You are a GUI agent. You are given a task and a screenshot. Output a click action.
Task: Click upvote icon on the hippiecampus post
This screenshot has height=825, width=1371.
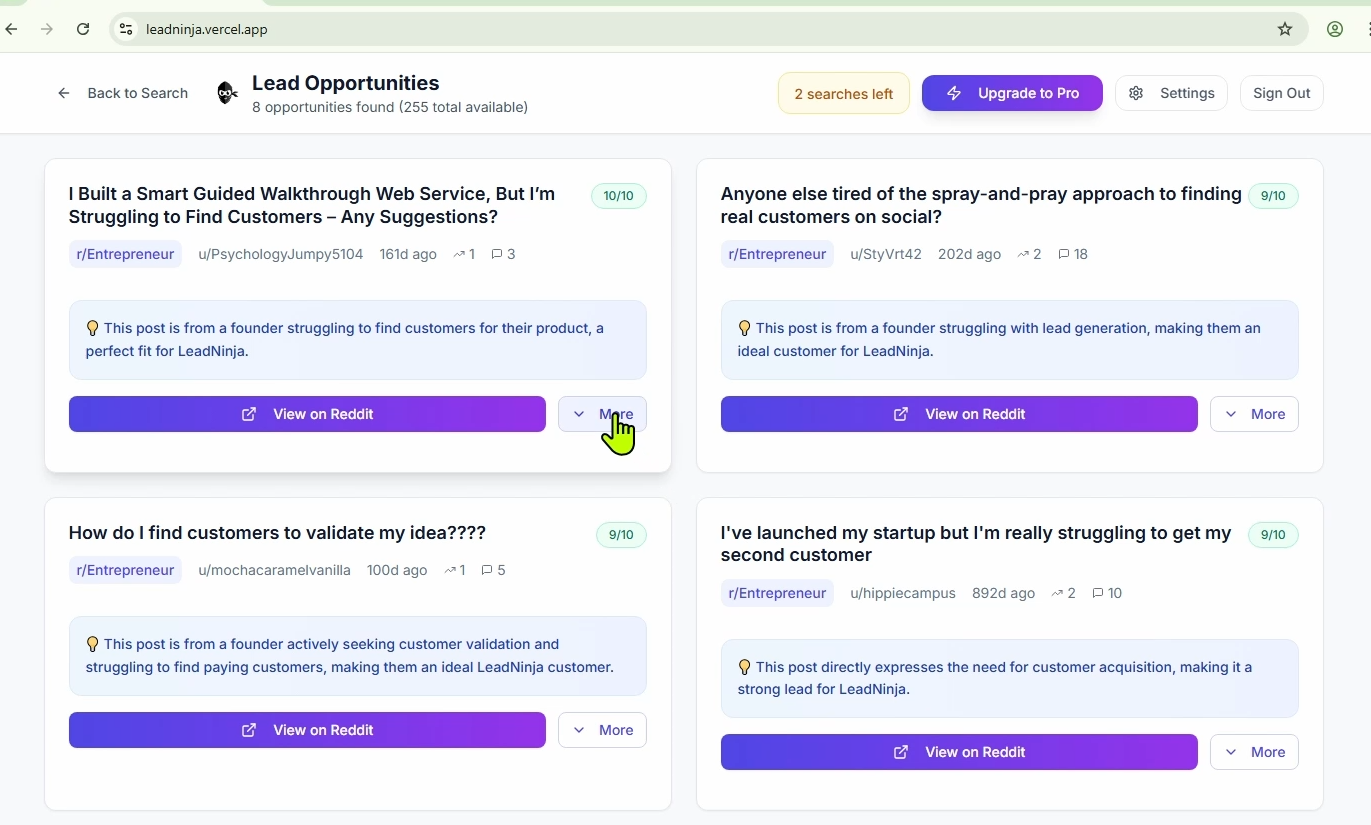(1057, 593)
